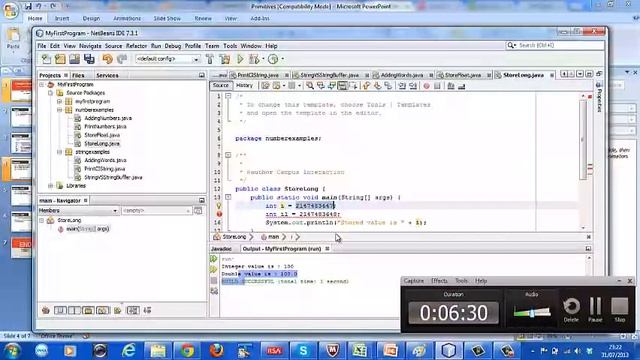The height and width of the screenshot is (360, 640).
Task: Click the red error marker in gutter
Action: pyautogui.click(x=219, y=214)
